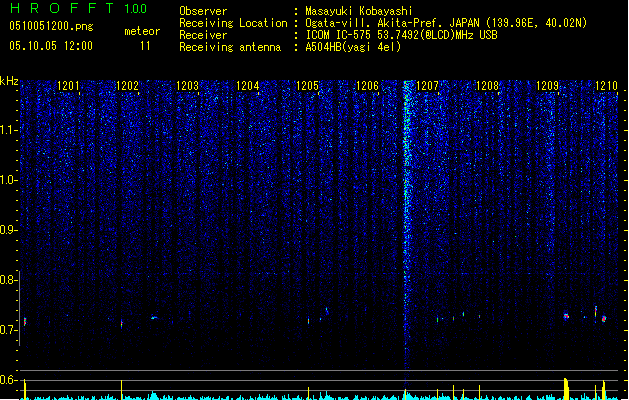The width and height of the screenshot is (629, 400).
Task: Click the 1.0 kHz axis label
Action: [x=7, y=180]
